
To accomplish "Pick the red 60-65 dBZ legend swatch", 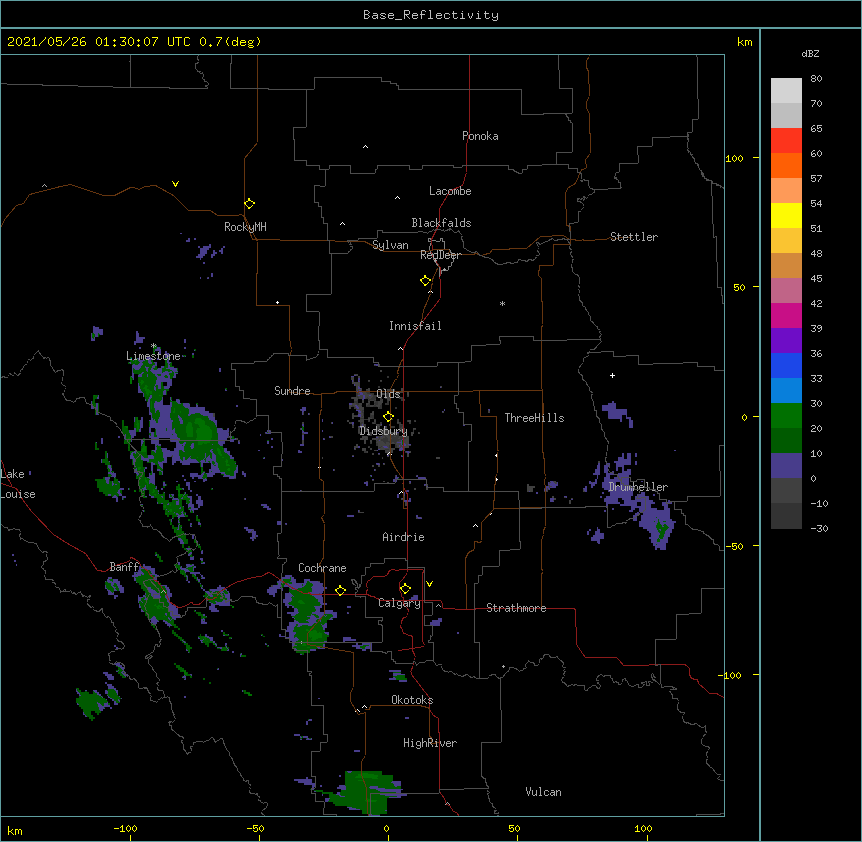I will pyautogui.click(x=786, y=141).
